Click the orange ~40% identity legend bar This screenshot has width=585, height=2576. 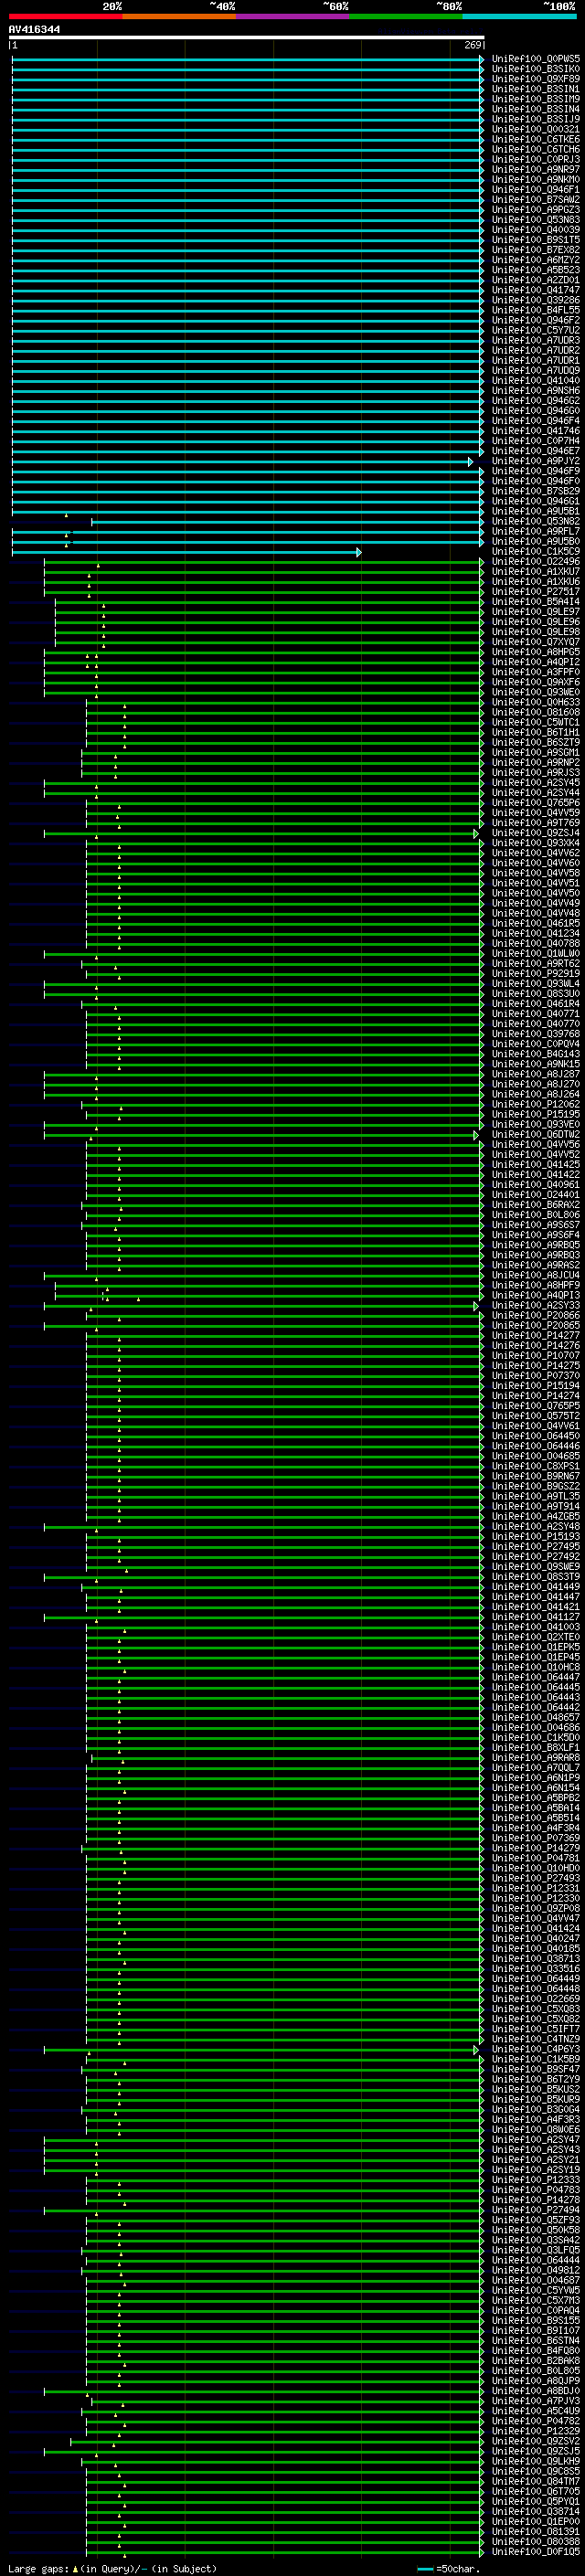point(179,16)
